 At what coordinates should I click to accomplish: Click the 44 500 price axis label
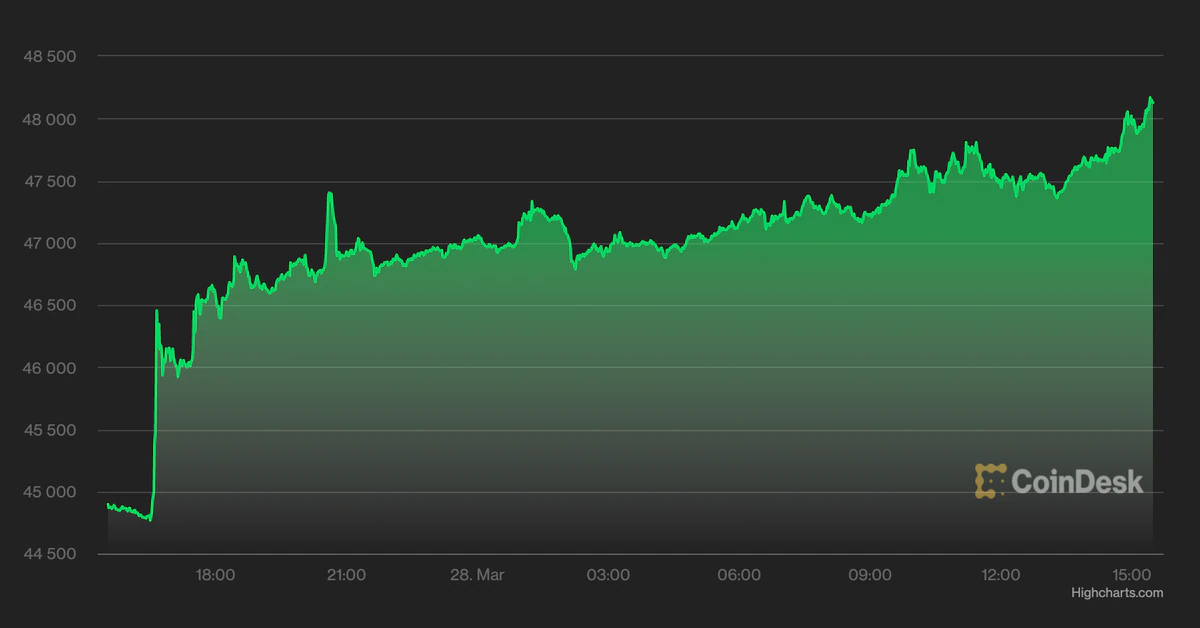50,555
